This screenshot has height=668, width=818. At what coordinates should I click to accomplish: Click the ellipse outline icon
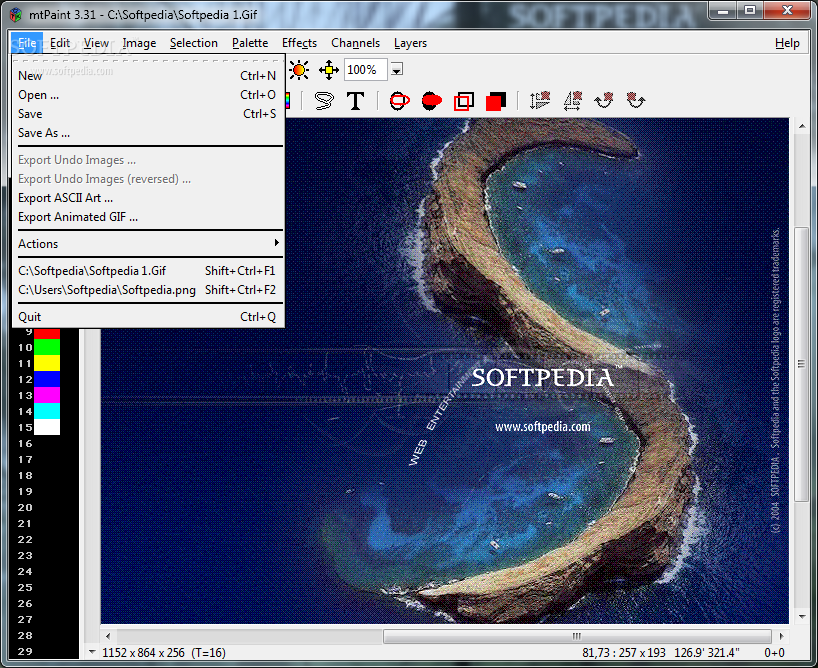[400, 101]
